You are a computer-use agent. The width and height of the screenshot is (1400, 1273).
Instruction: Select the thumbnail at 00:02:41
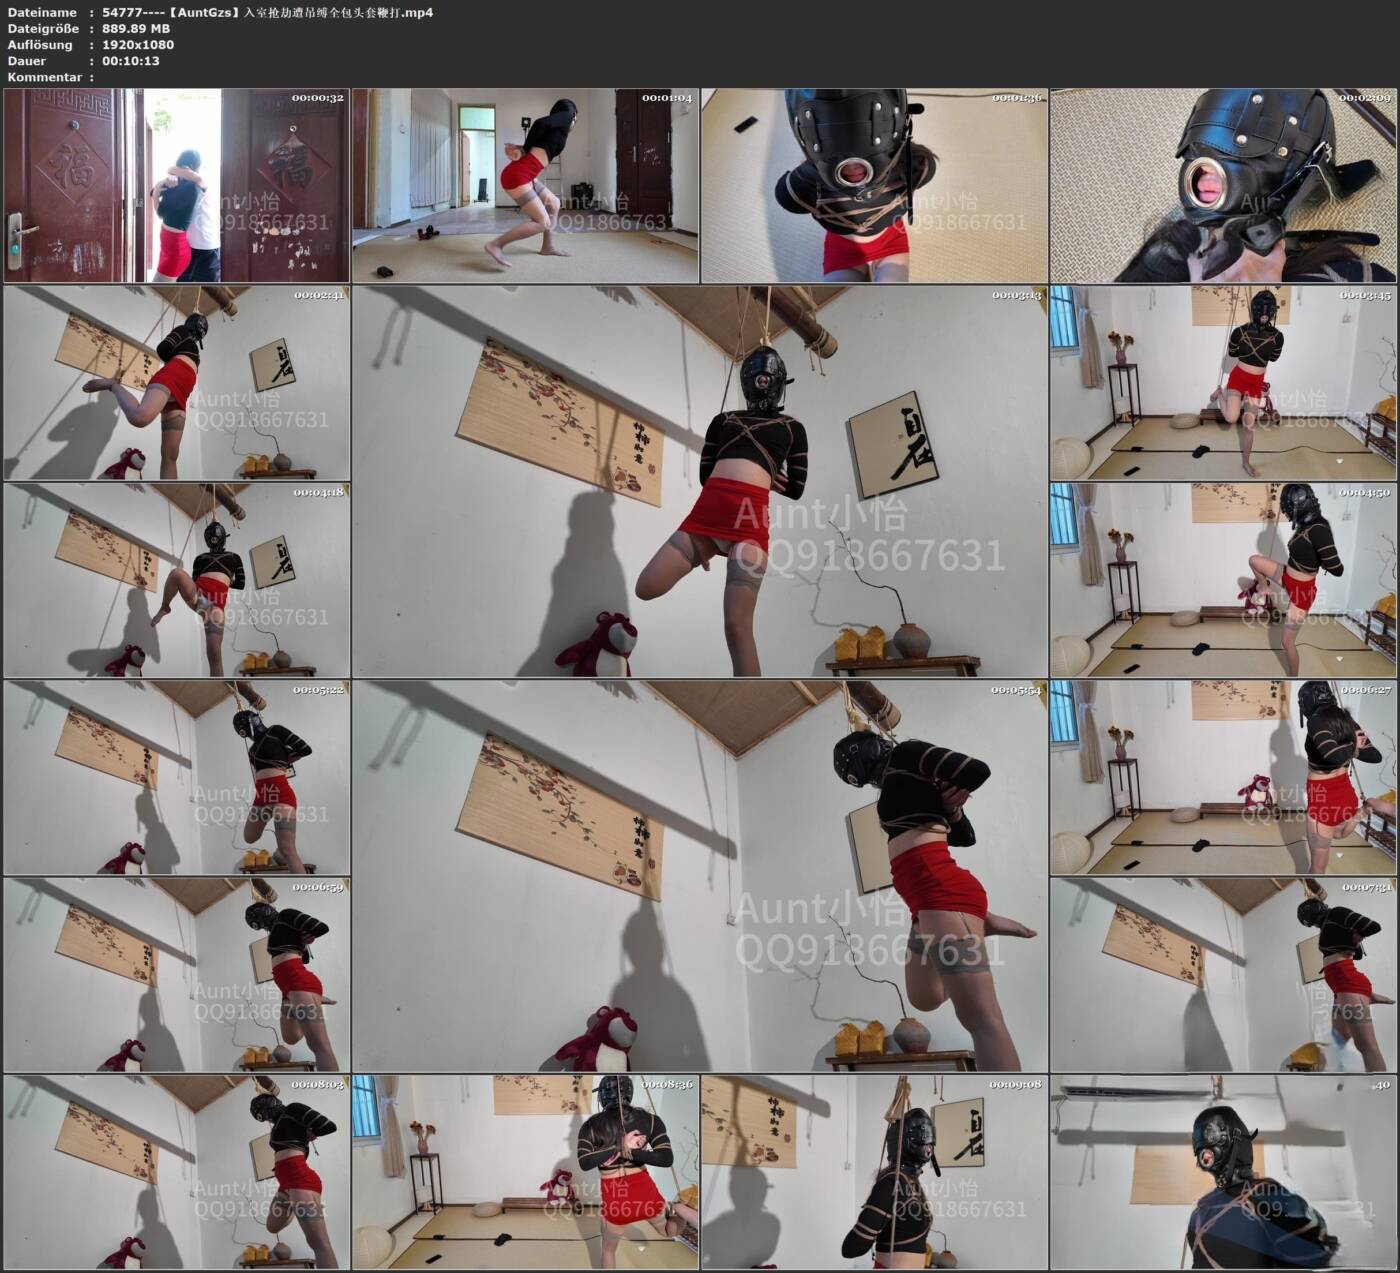pyautogui.click(x=176, y=383)
